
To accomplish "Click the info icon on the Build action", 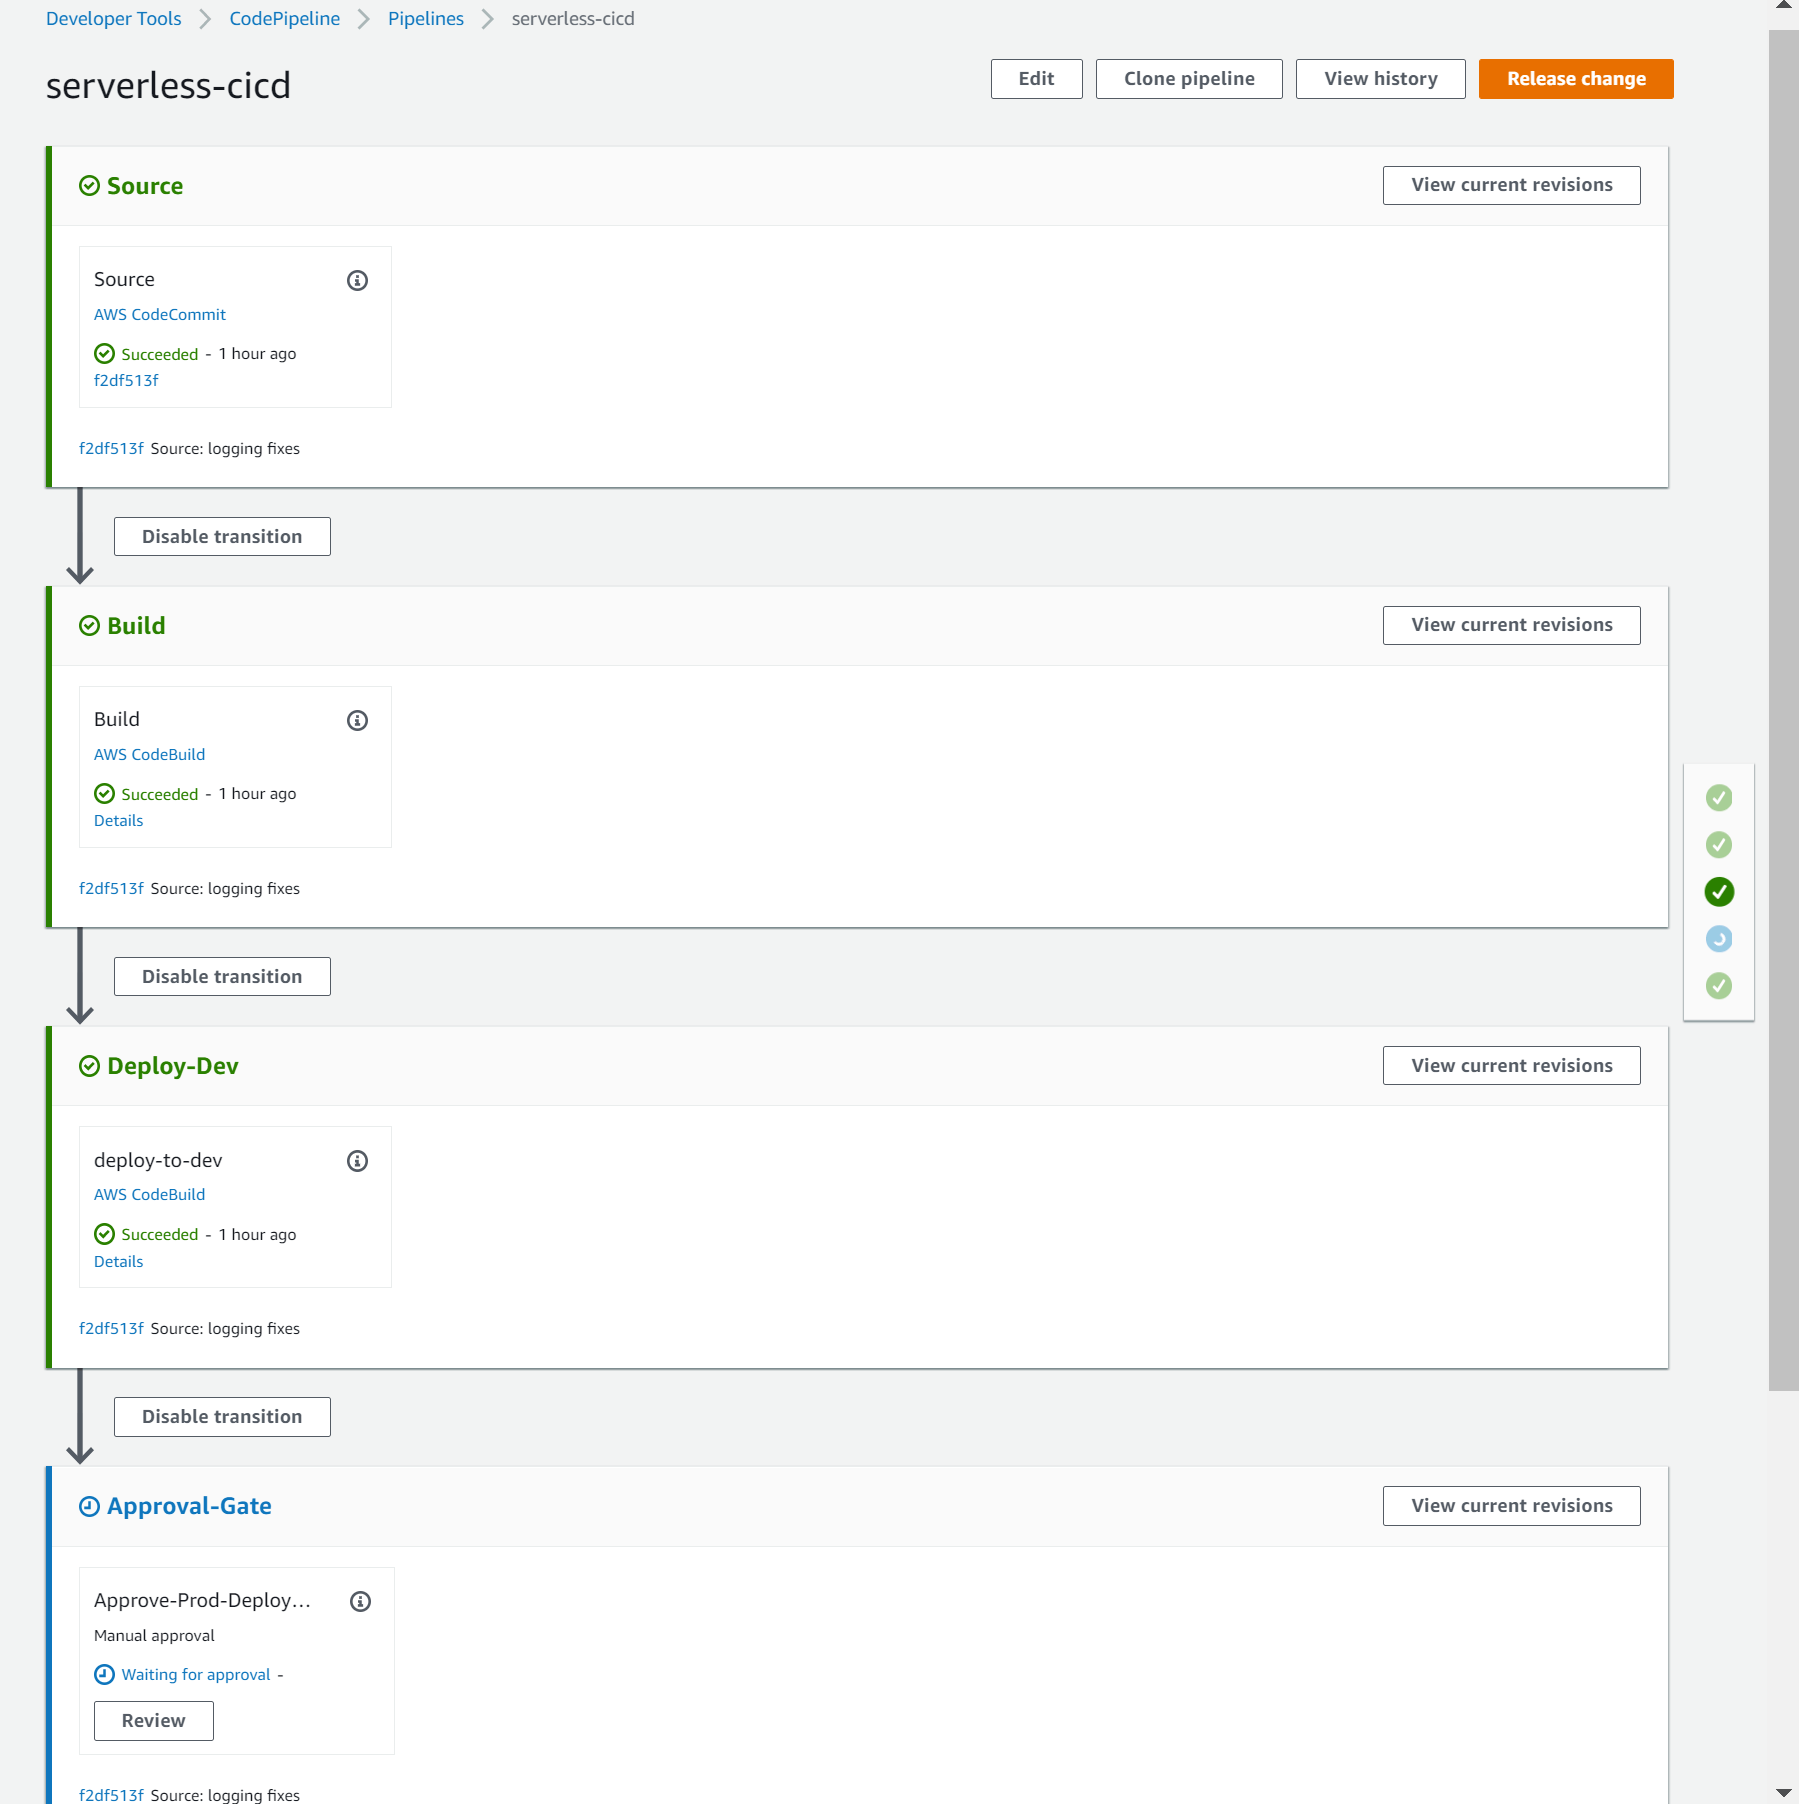I will 357,720.
